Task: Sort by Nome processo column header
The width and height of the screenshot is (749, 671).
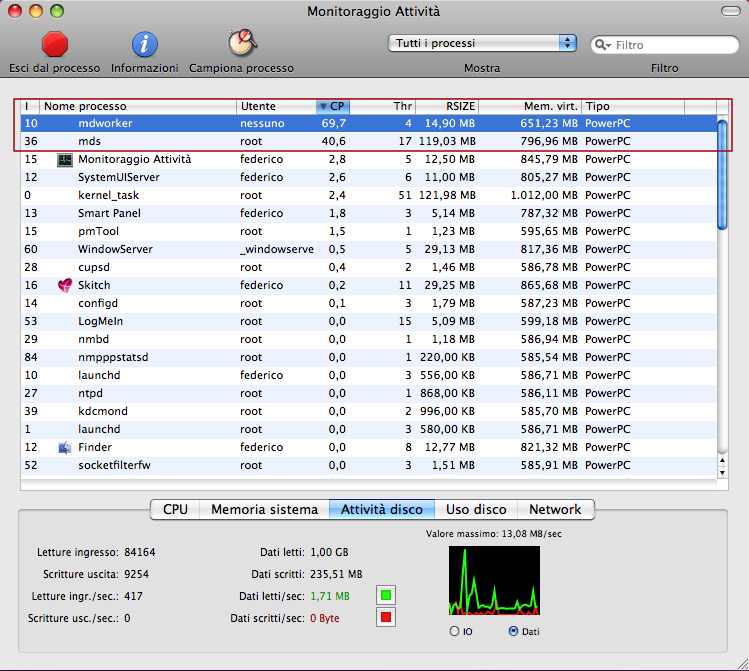Action: (138, 106)
